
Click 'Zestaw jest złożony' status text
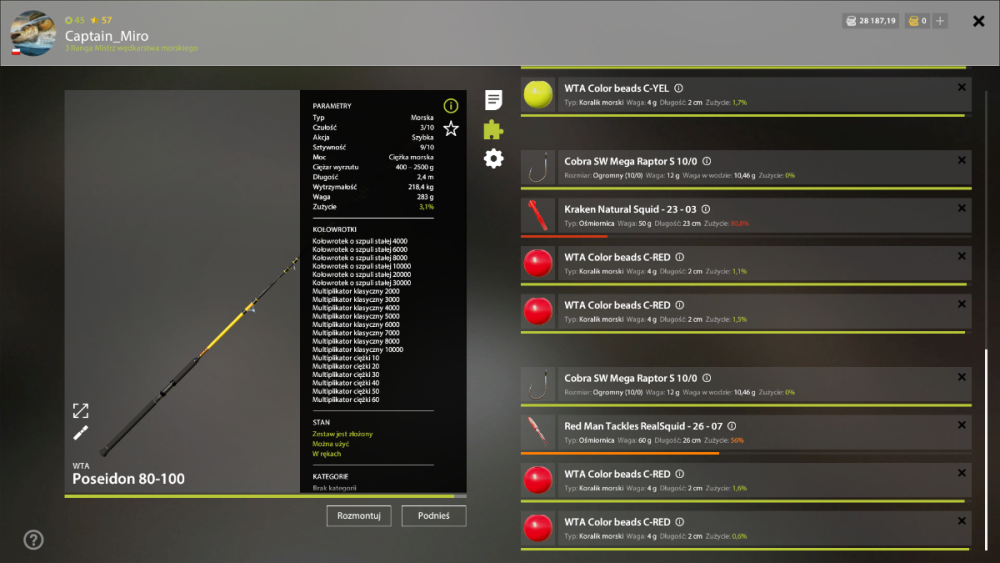[x=342, y=434]
